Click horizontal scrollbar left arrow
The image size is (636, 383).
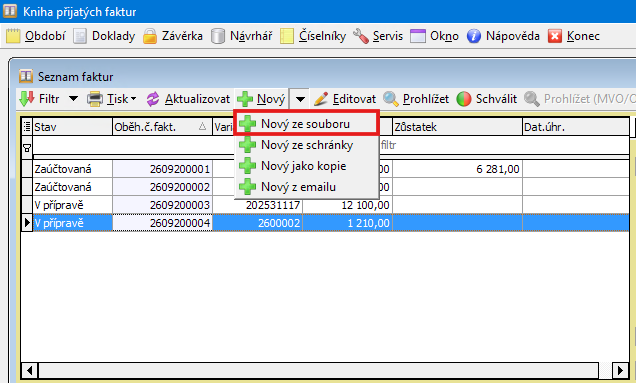[x=29, y=370]
